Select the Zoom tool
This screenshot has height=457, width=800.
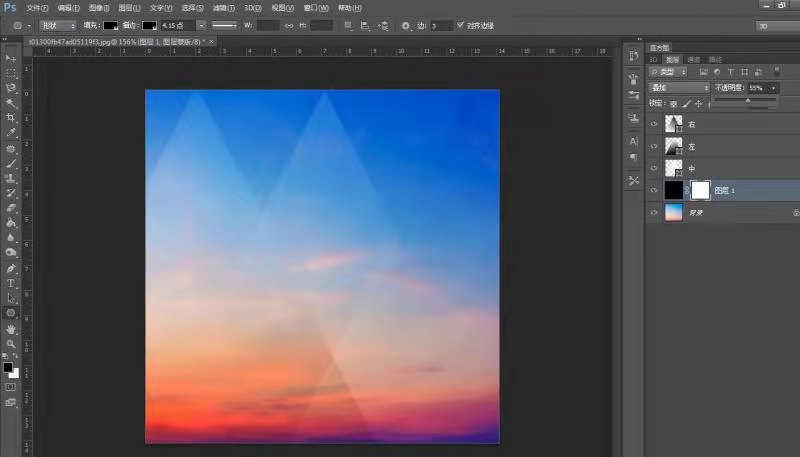[11, 344]
